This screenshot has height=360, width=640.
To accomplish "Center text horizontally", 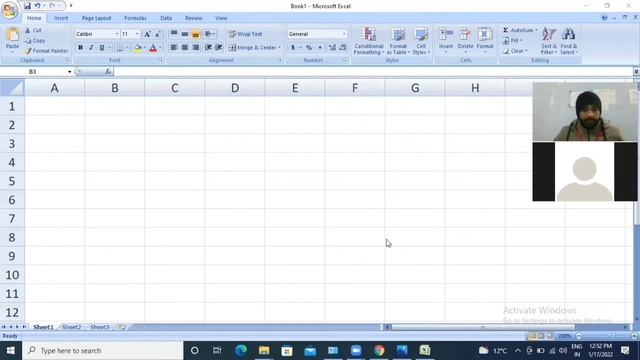I will 185,47.
